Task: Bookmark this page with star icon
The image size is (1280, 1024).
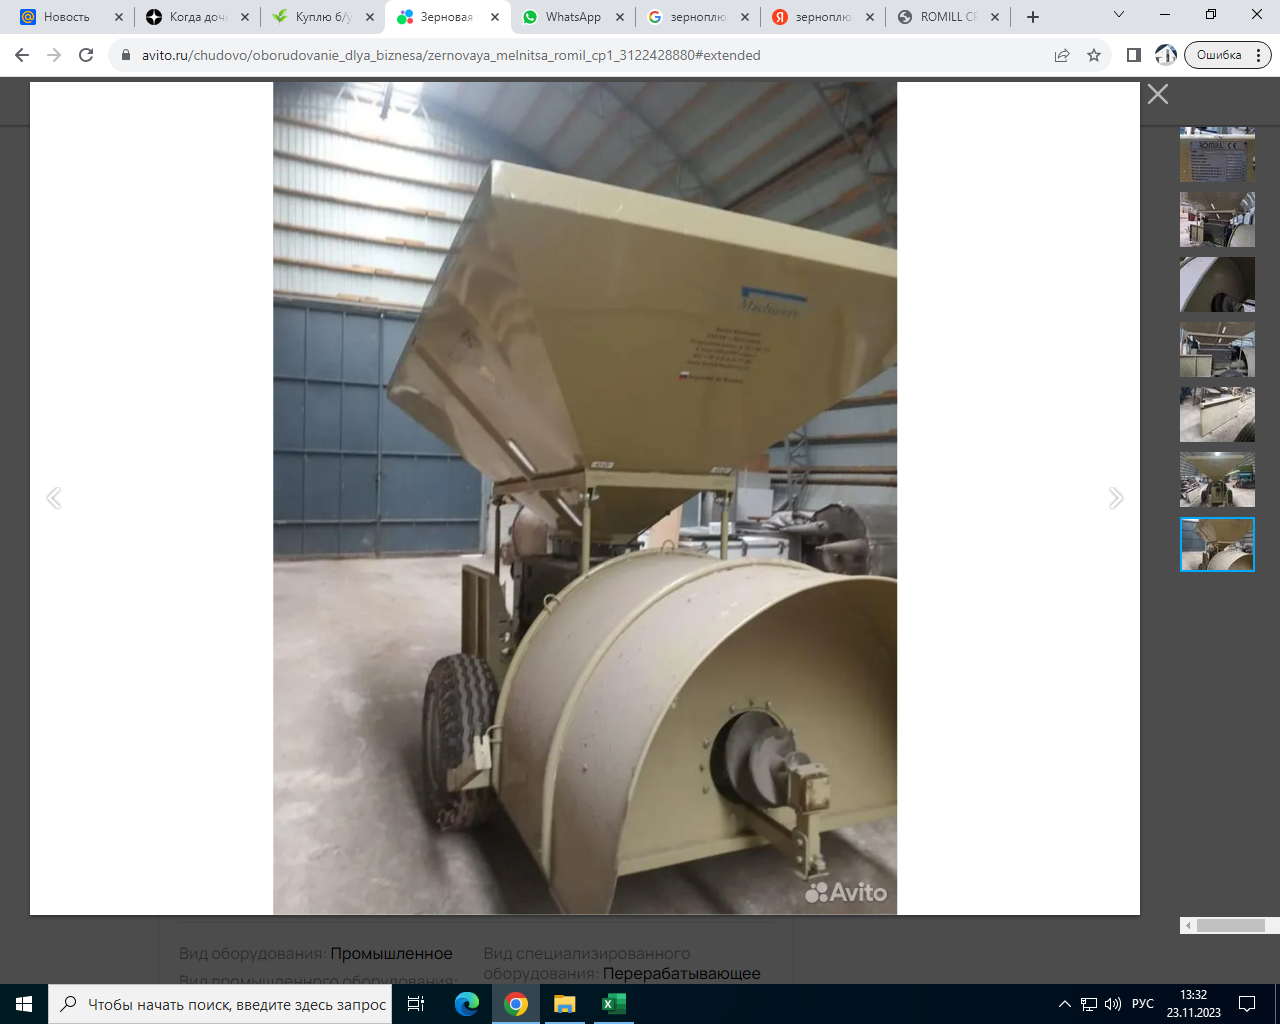Action: click(x=1094, y=55)
